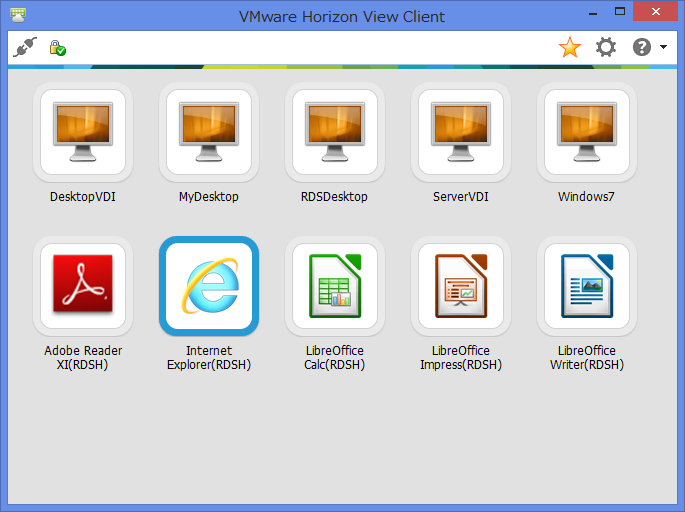Launch the RDSDesktop monitor icon
Screen dimensions: 685x512
click(x=335, y=132)
